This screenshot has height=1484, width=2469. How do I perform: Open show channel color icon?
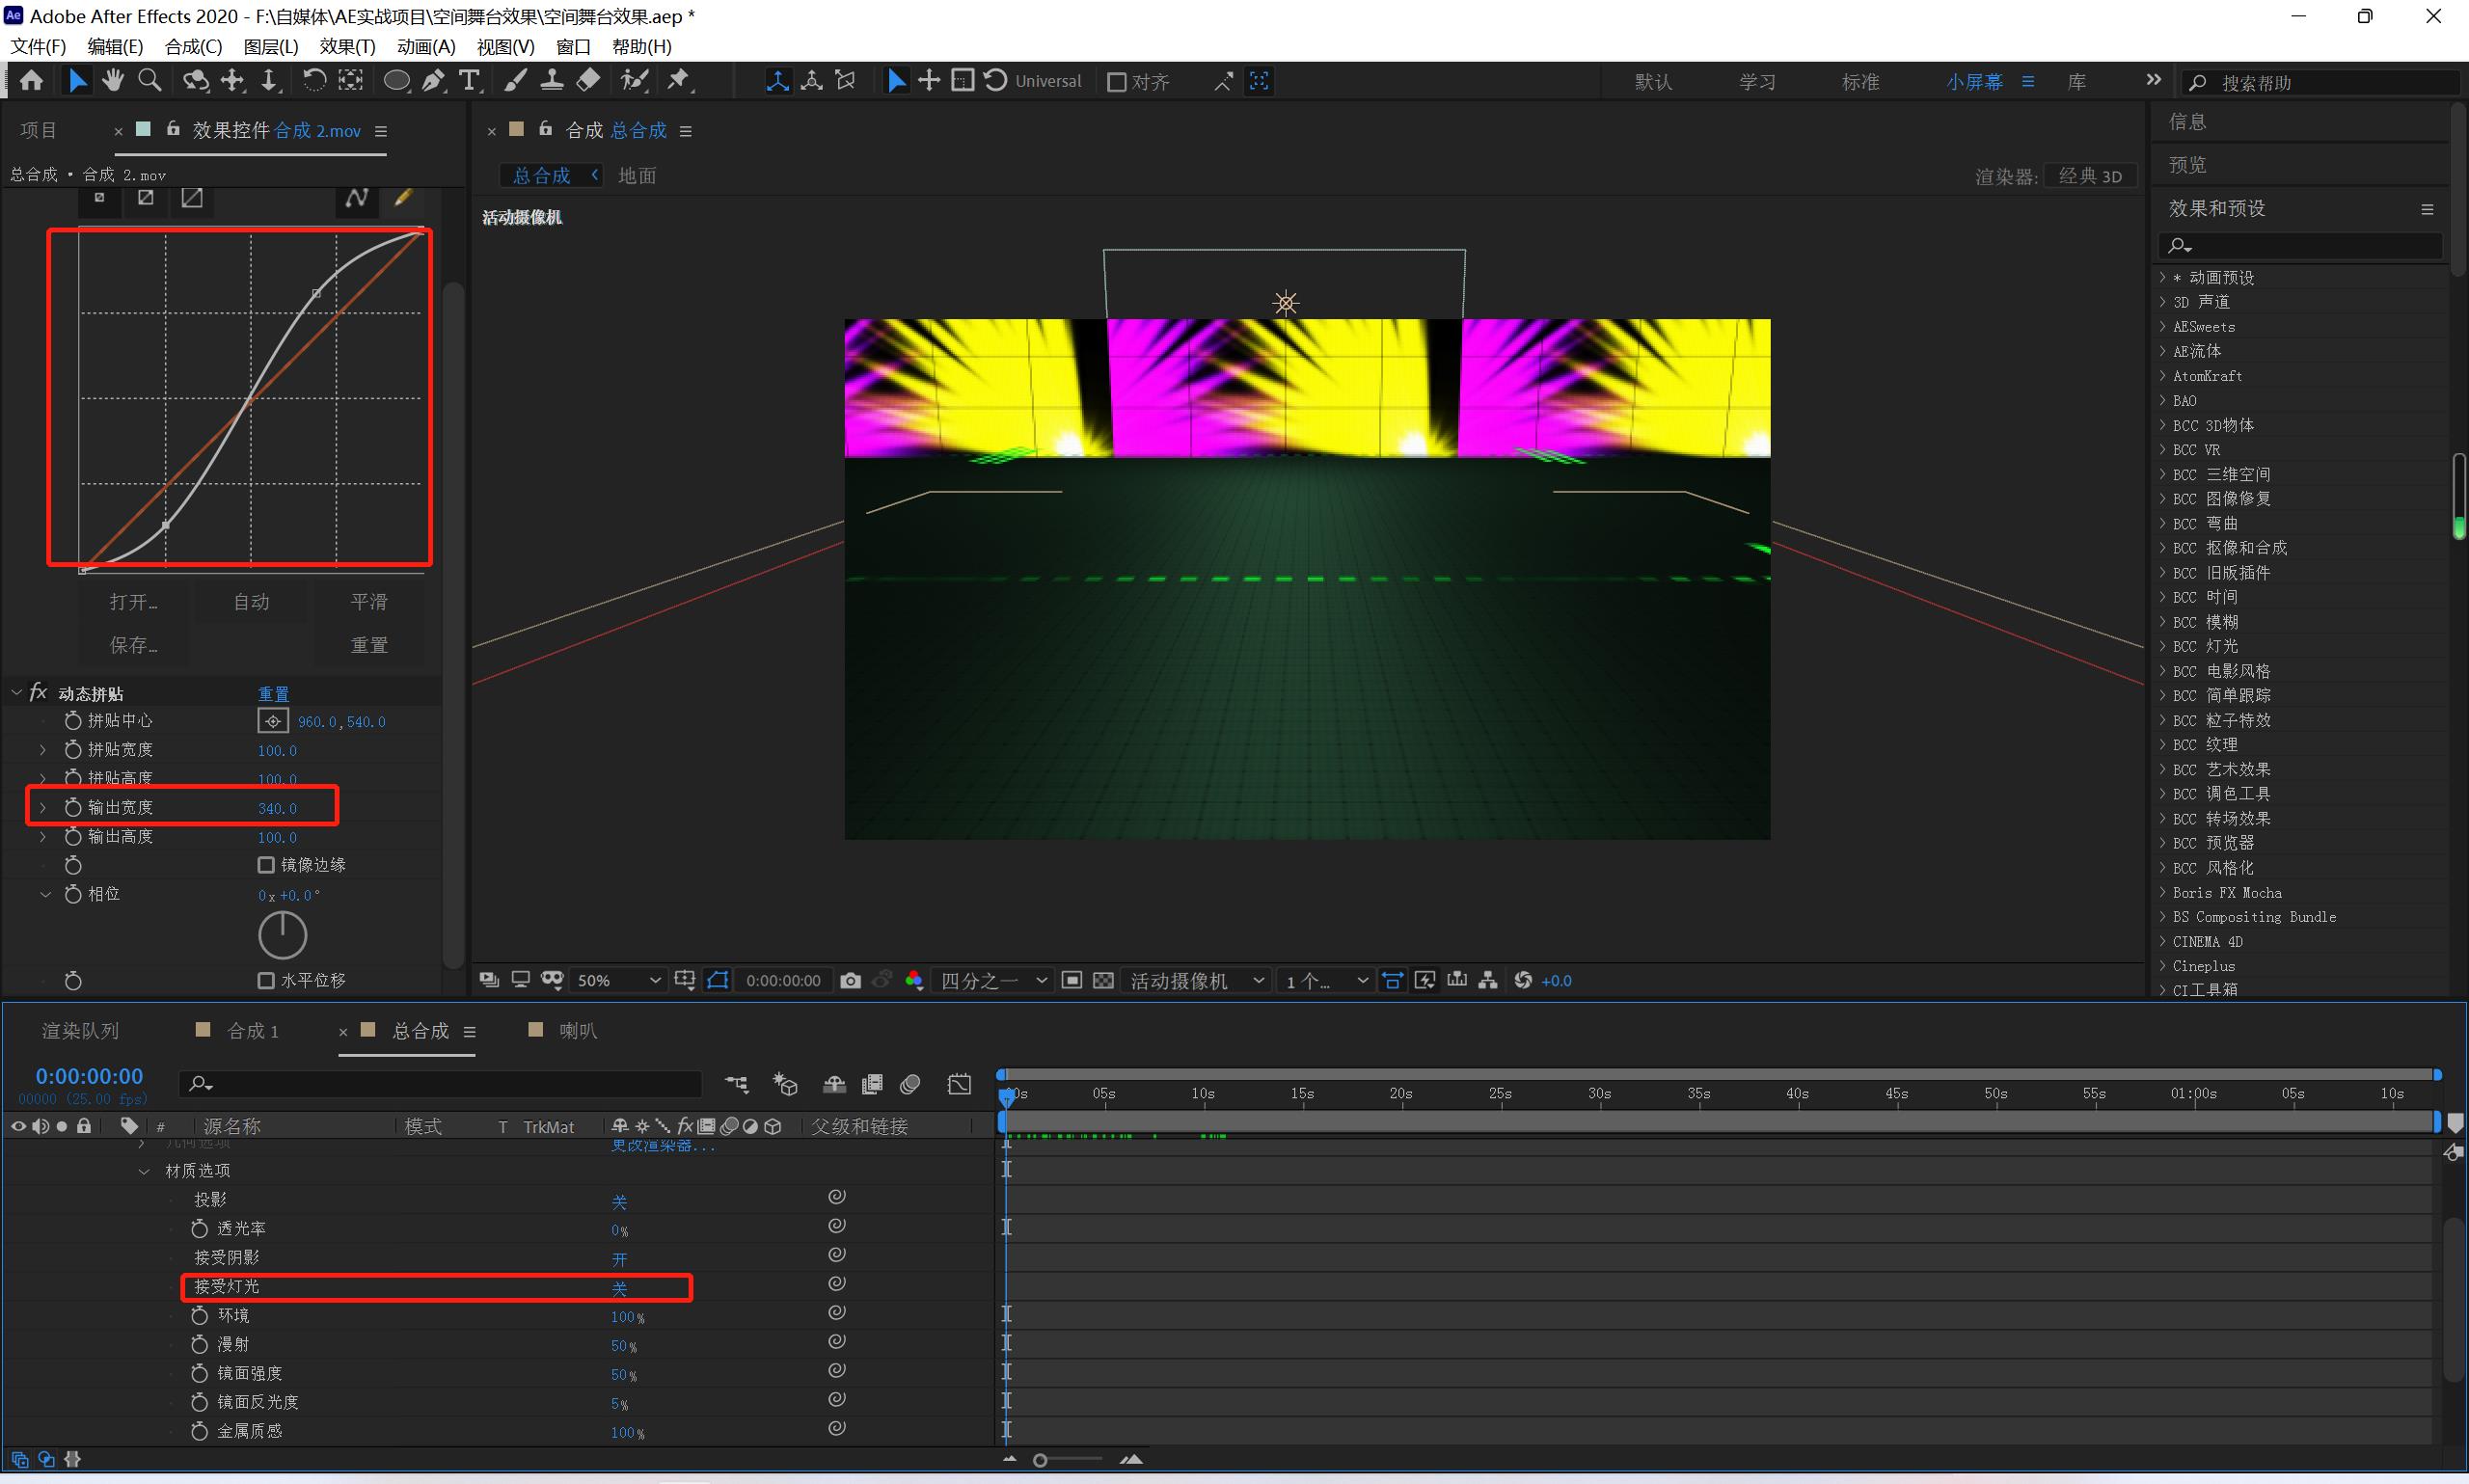pyautogui.click(x=913, y=981)
